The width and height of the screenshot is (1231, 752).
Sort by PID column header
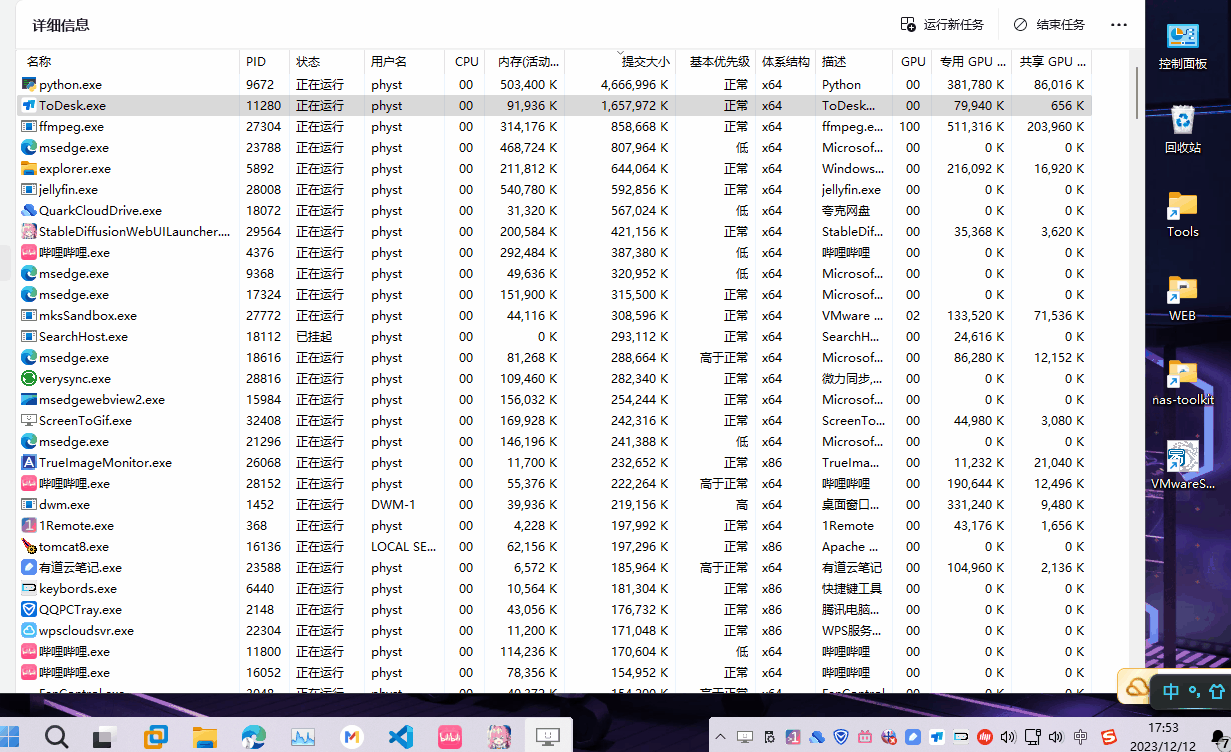pyautogui.click(x=265, y=62)
